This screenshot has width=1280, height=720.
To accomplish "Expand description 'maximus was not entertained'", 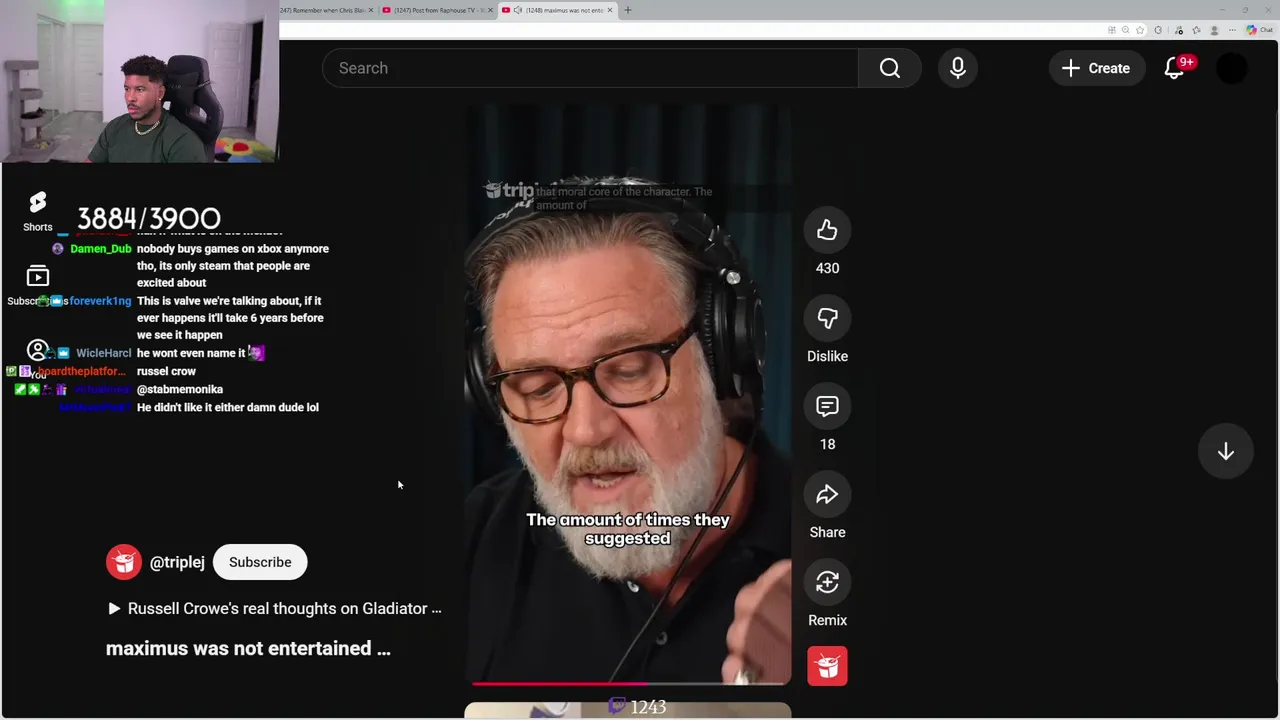I will pos(248,648).
